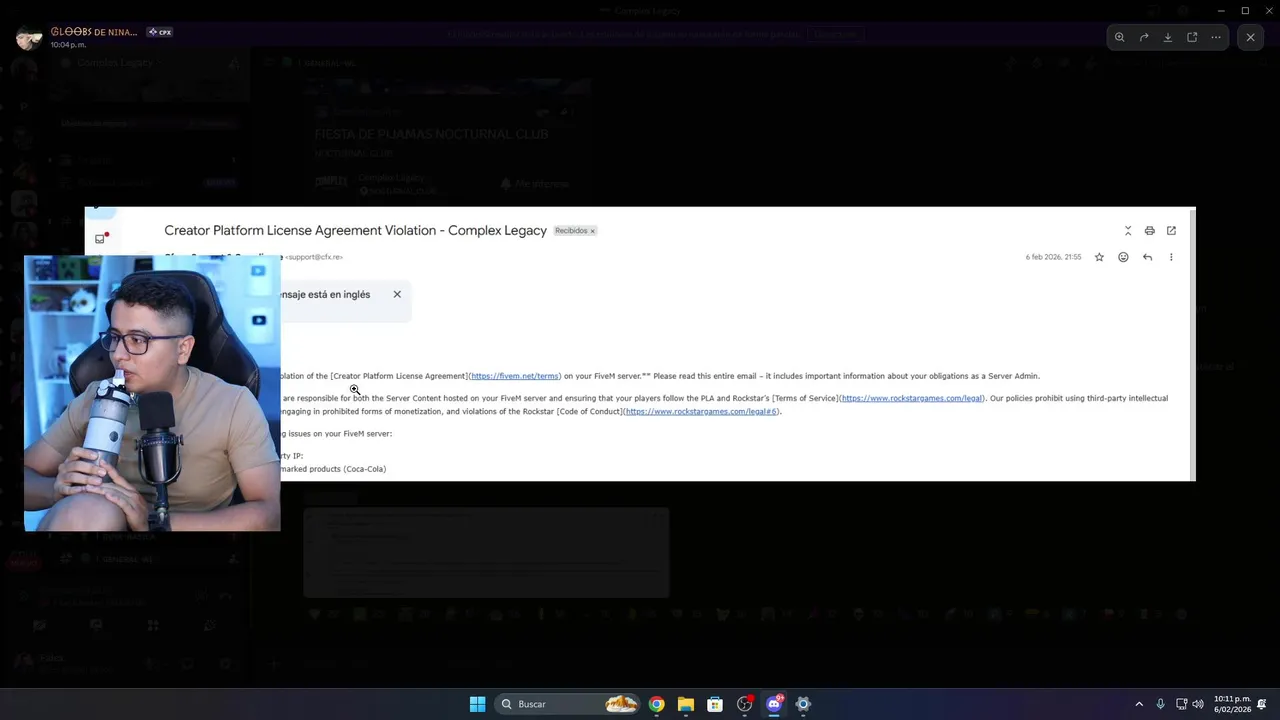Screen dimensions: 1280x720
Task: Open the image in browser via external-link icon
Action: 1192,37
